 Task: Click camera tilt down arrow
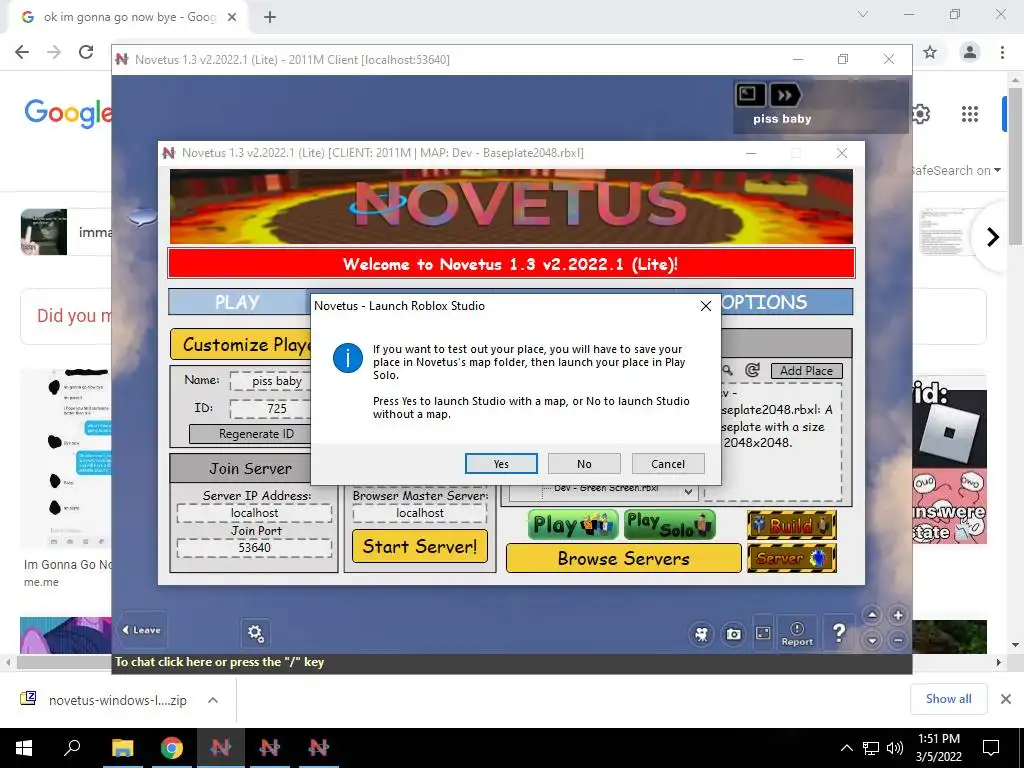tap(872, 641)
